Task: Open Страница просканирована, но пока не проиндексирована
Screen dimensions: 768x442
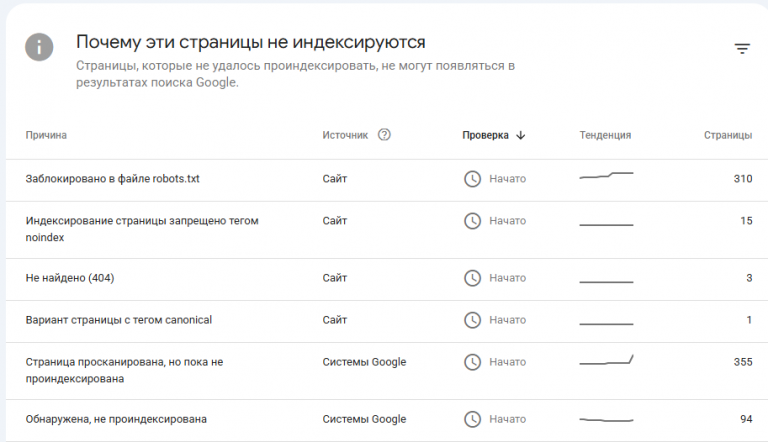Action: 124,370
